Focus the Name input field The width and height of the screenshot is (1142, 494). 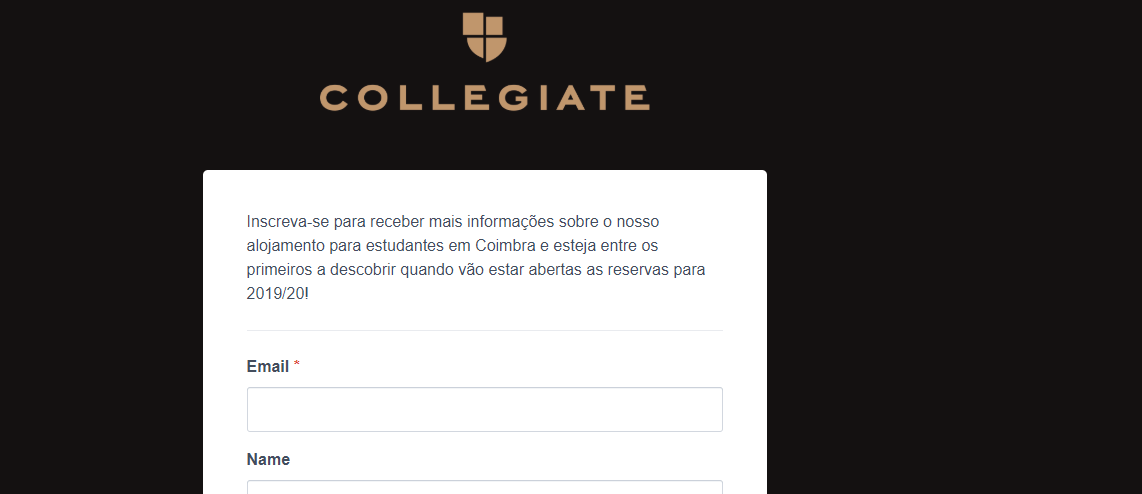click(x=484, y=487)
